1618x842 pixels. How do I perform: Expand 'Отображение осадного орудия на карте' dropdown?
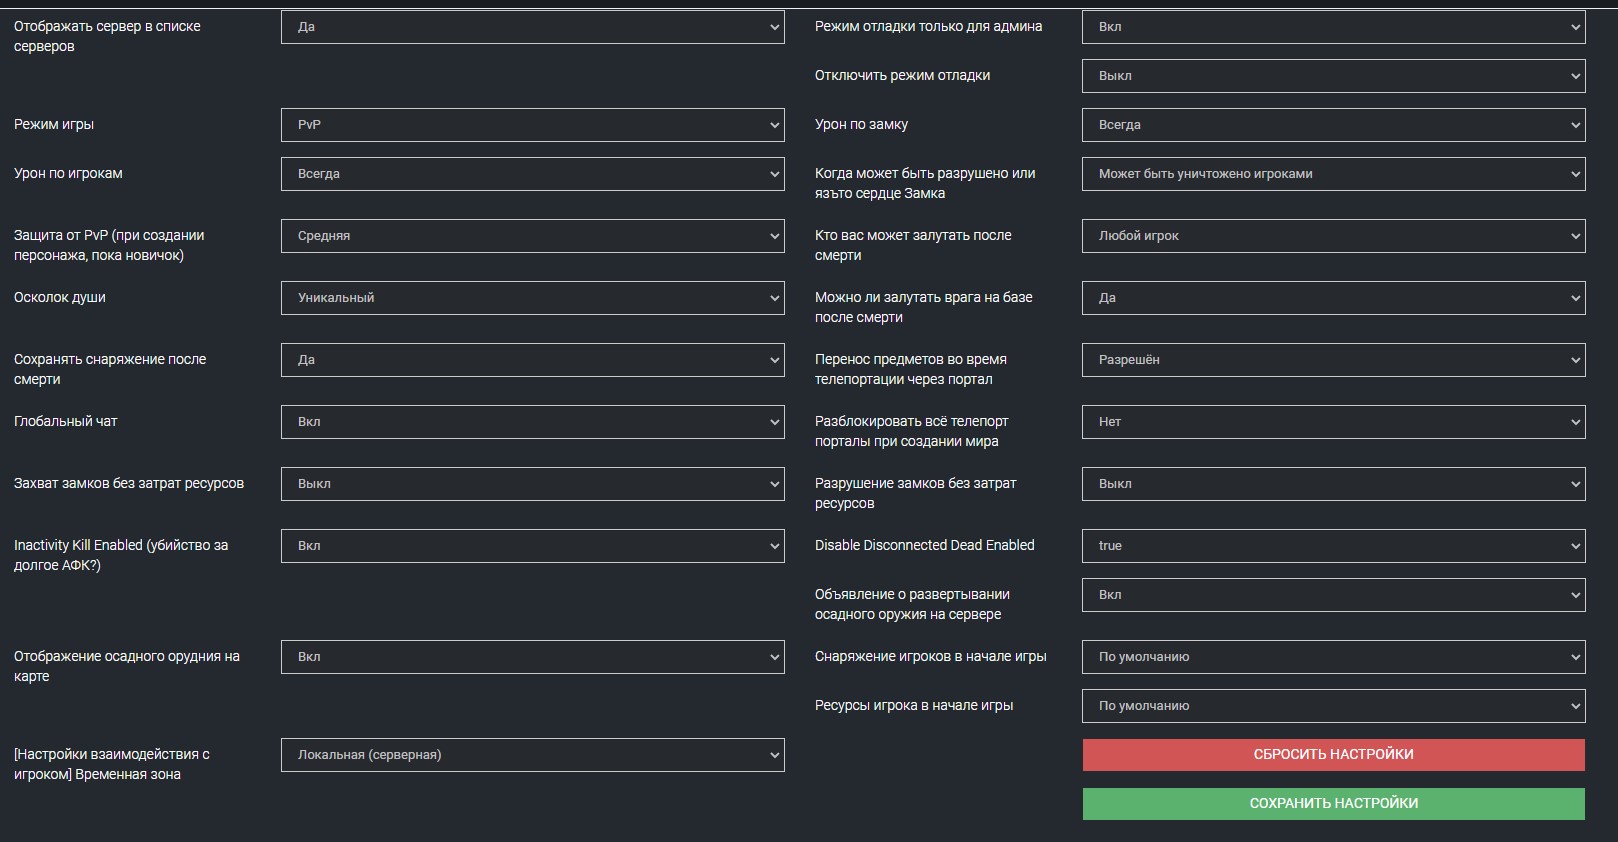coord(532,657)
